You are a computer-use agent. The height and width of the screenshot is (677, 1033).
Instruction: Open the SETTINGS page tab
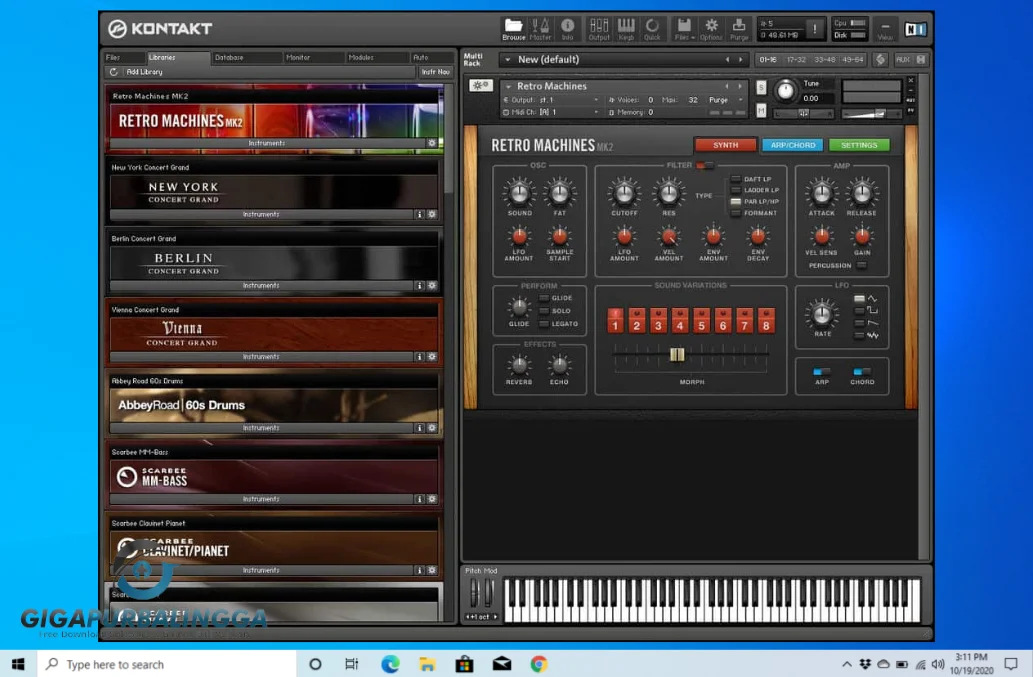coord(859,145)
